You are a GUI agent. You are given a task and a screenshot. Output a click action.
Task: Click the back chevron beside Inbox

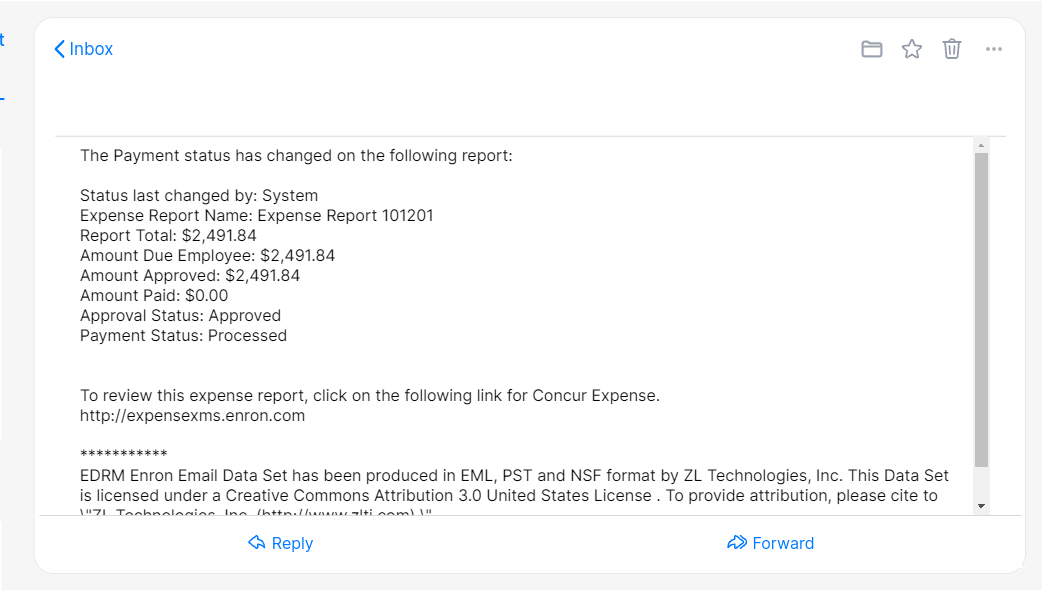click(x=59, y=48)
